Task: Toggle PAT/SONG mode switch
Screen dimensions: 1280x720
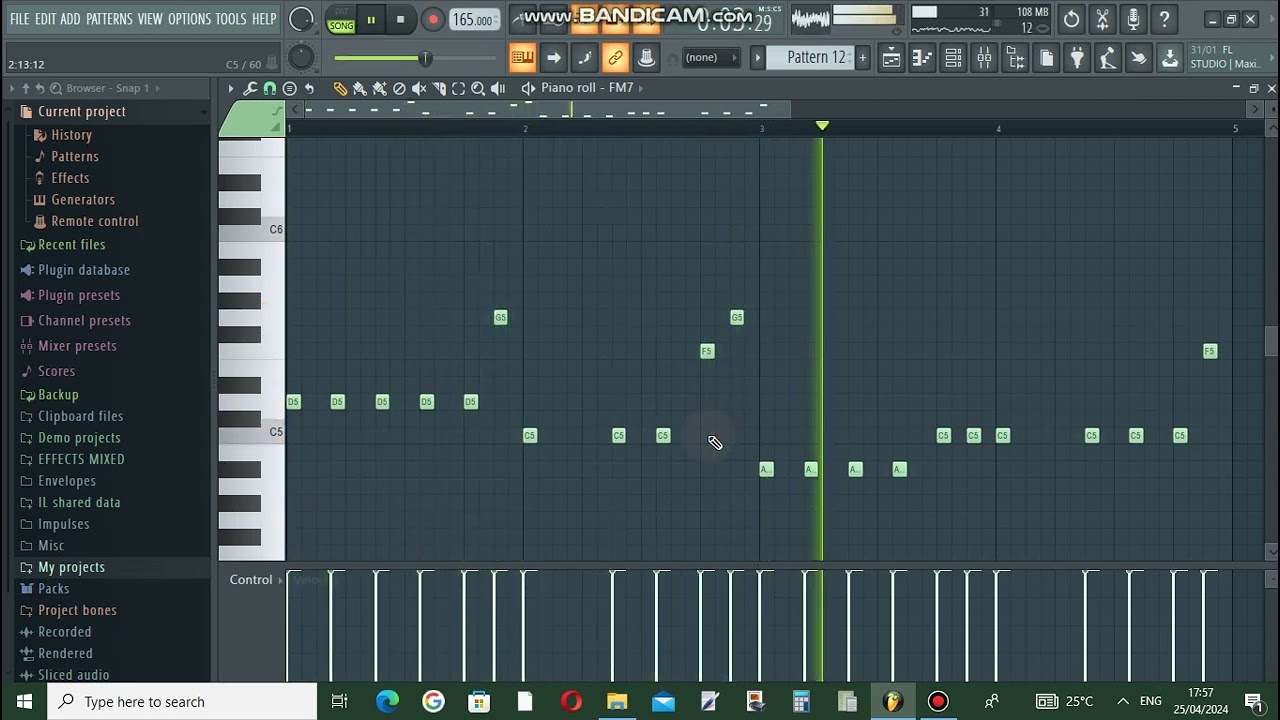Action: [341, 19]
